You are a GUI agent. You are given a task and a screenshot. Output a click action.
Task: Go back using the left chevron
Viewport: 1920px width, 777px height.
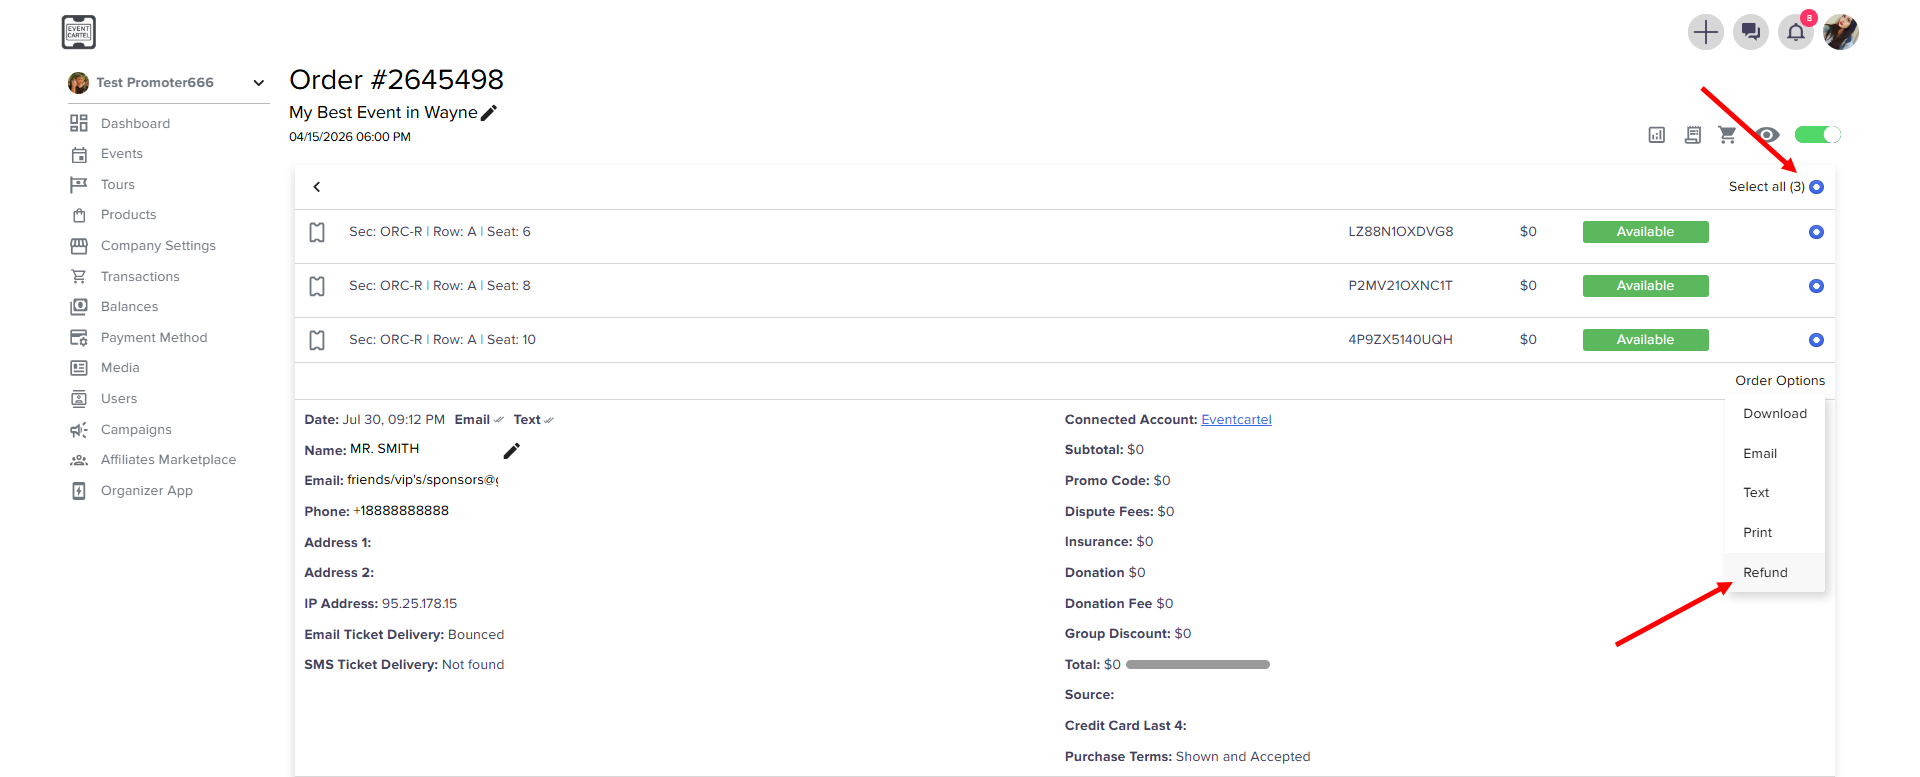[x=317, y=187]
